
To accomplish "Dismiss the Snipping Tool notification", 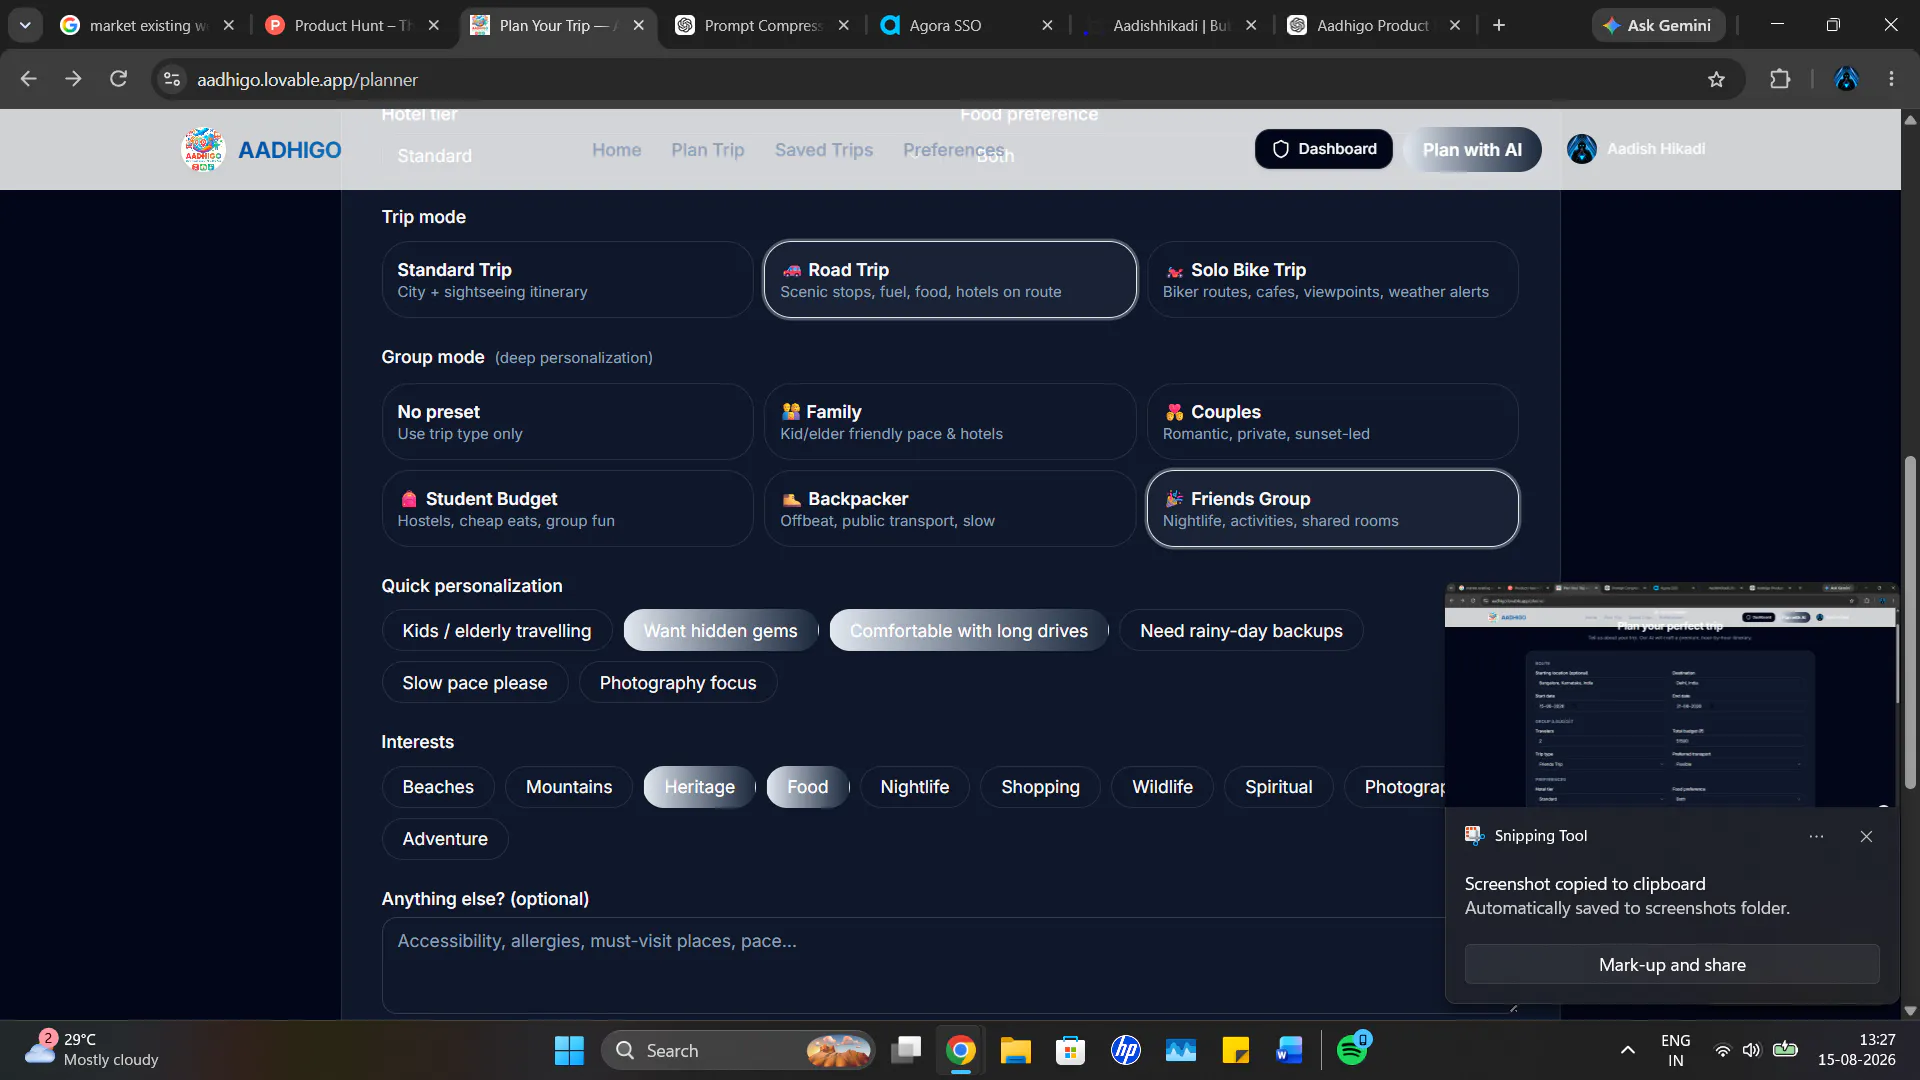I will 1866,837.
